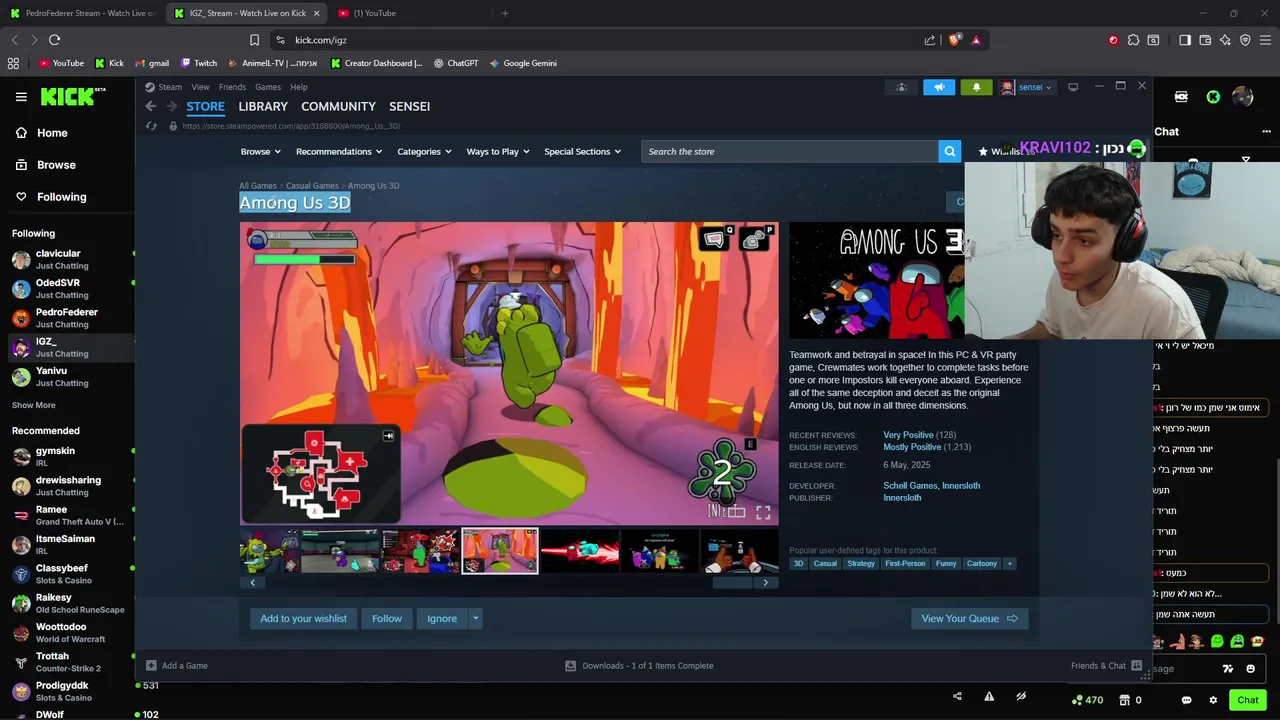This screenshot has height=720, width=1280.
Task: Click View Your Queue button
Action: [969, 618]
